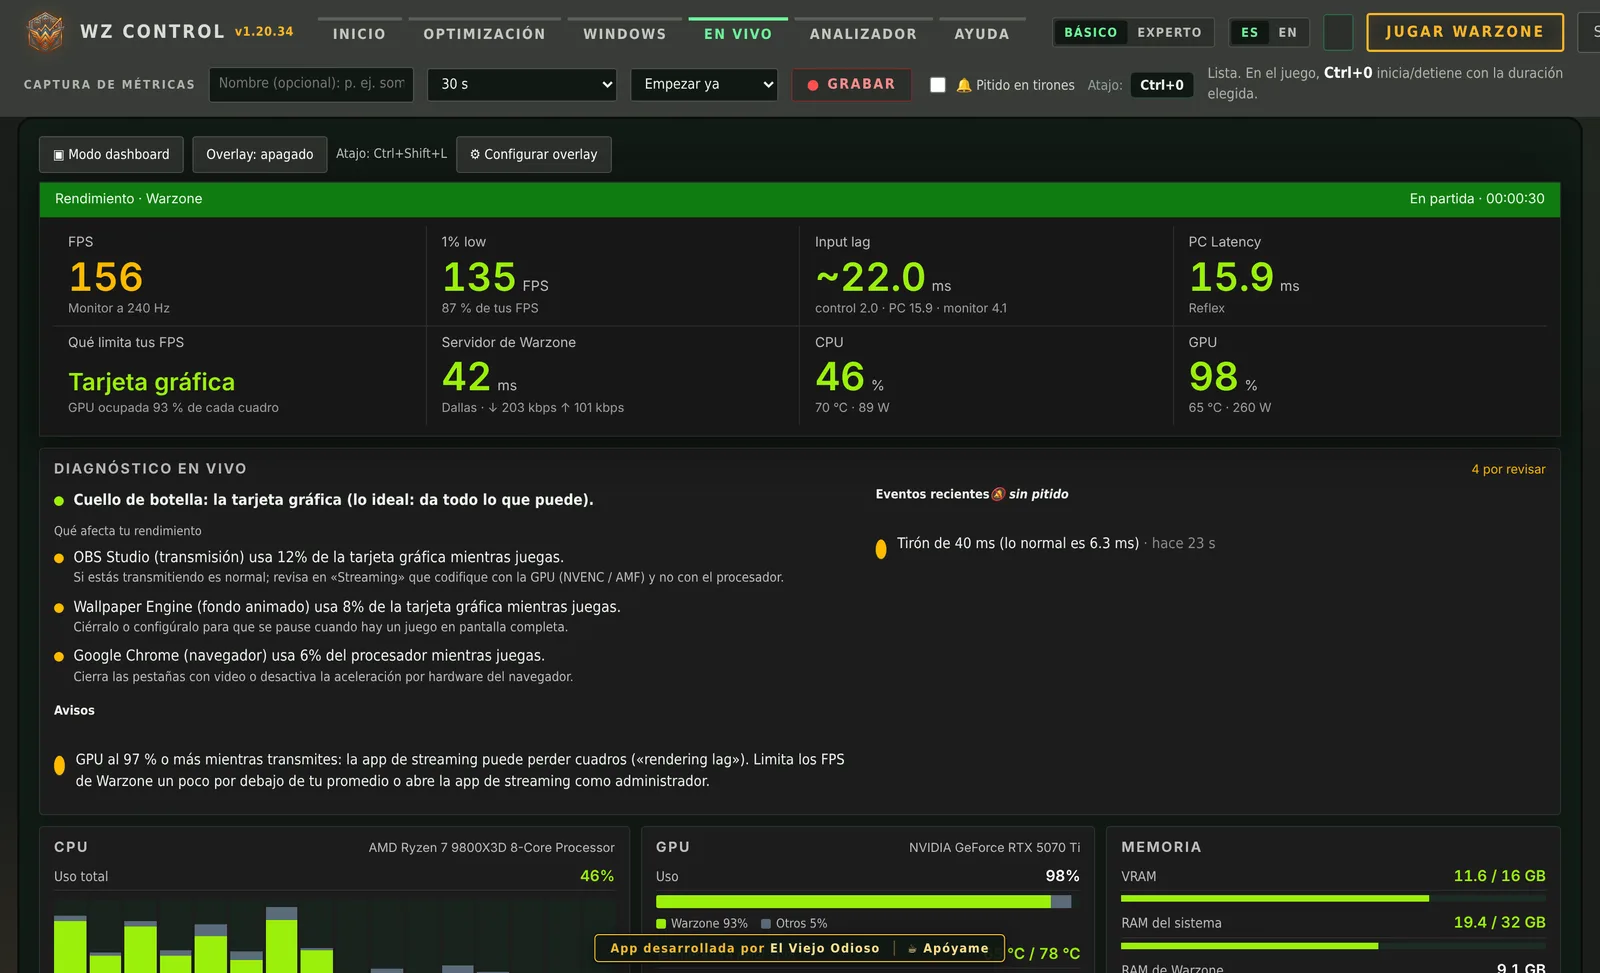Click the 4 por revisar link
The image size is (1600, 973).
pyautogui.click(x=1508, y=469)
